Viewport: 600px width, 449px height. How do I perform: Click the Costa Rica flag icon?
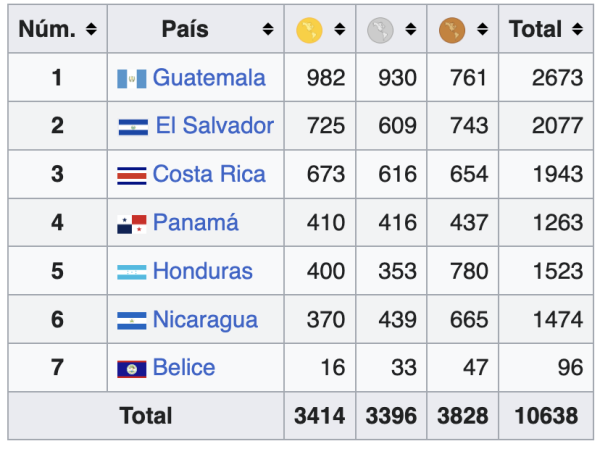point(132,175)
